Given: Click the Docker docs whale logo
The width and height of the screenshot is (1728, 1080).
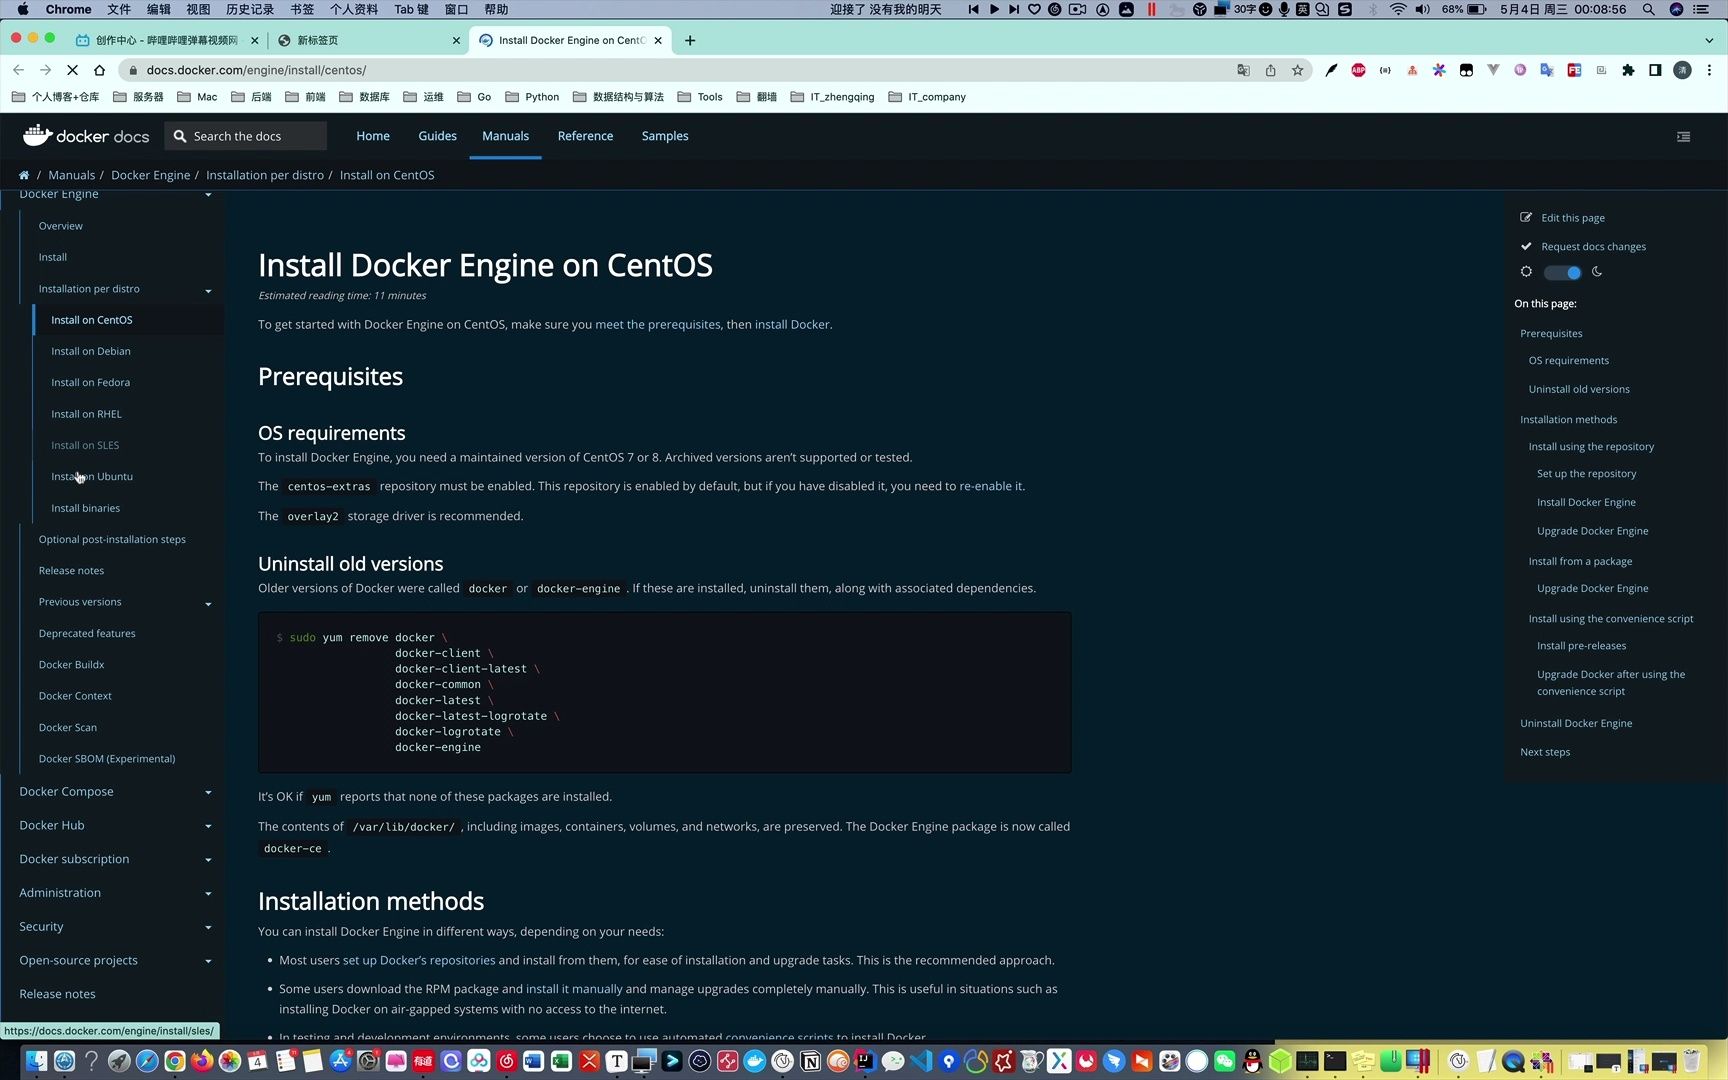Looking at the screenshot, I should [x=38, y=135].
